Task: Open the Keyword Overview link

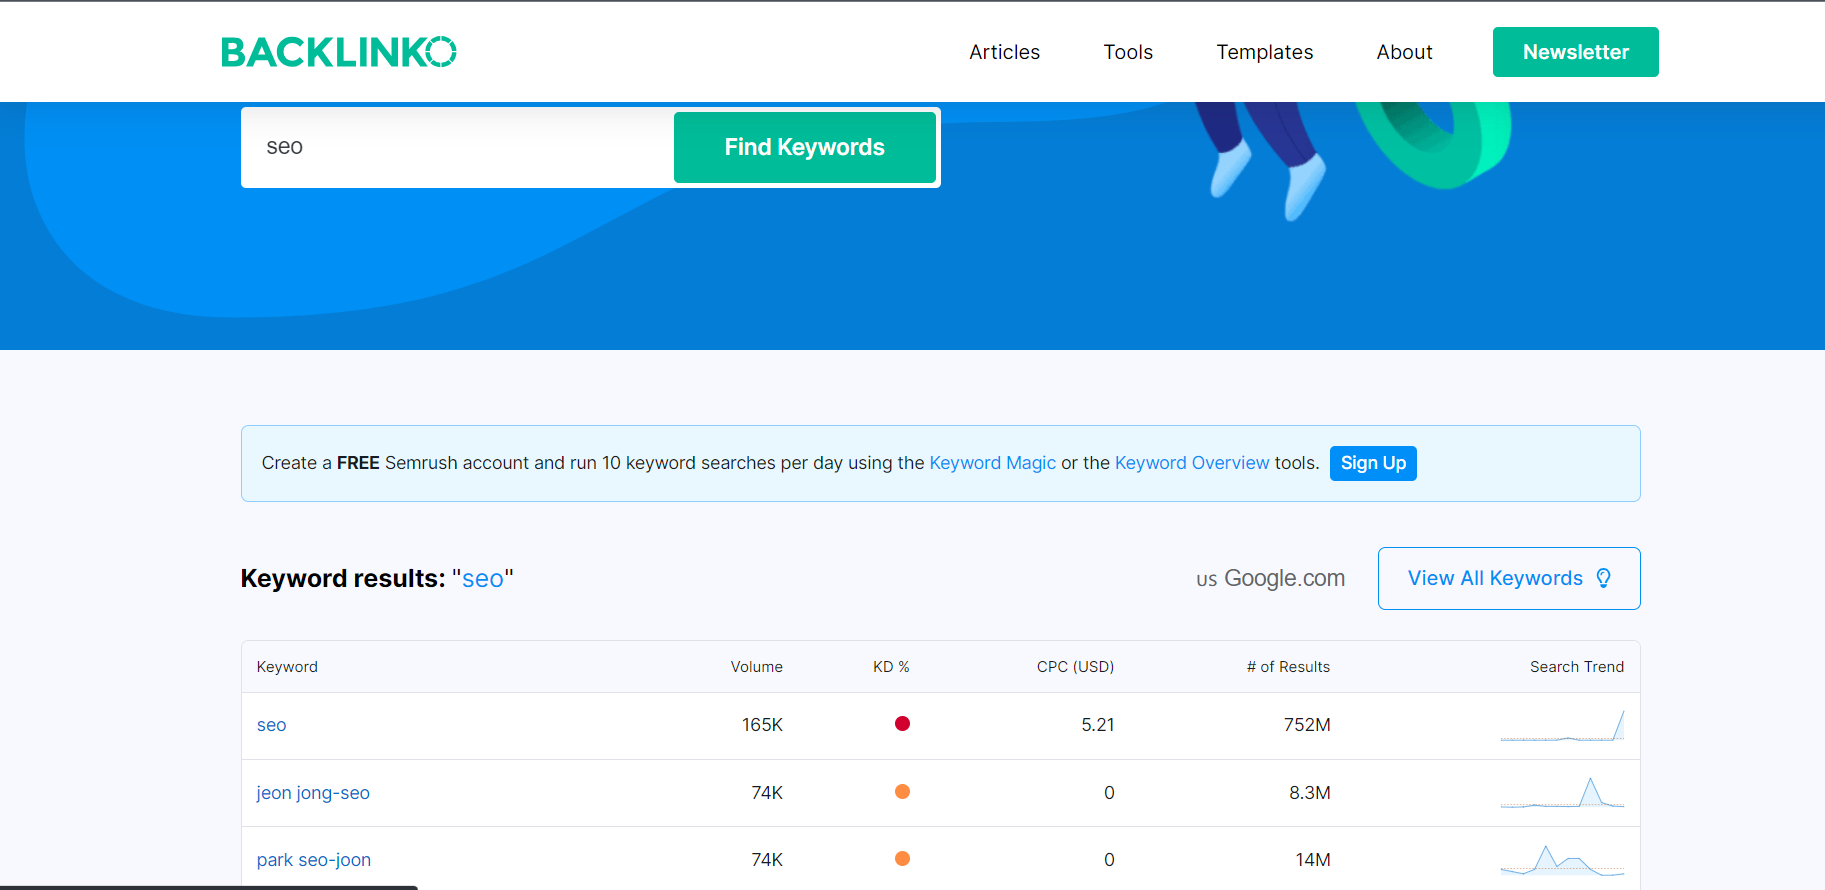Action: (x=1192, y=463)
